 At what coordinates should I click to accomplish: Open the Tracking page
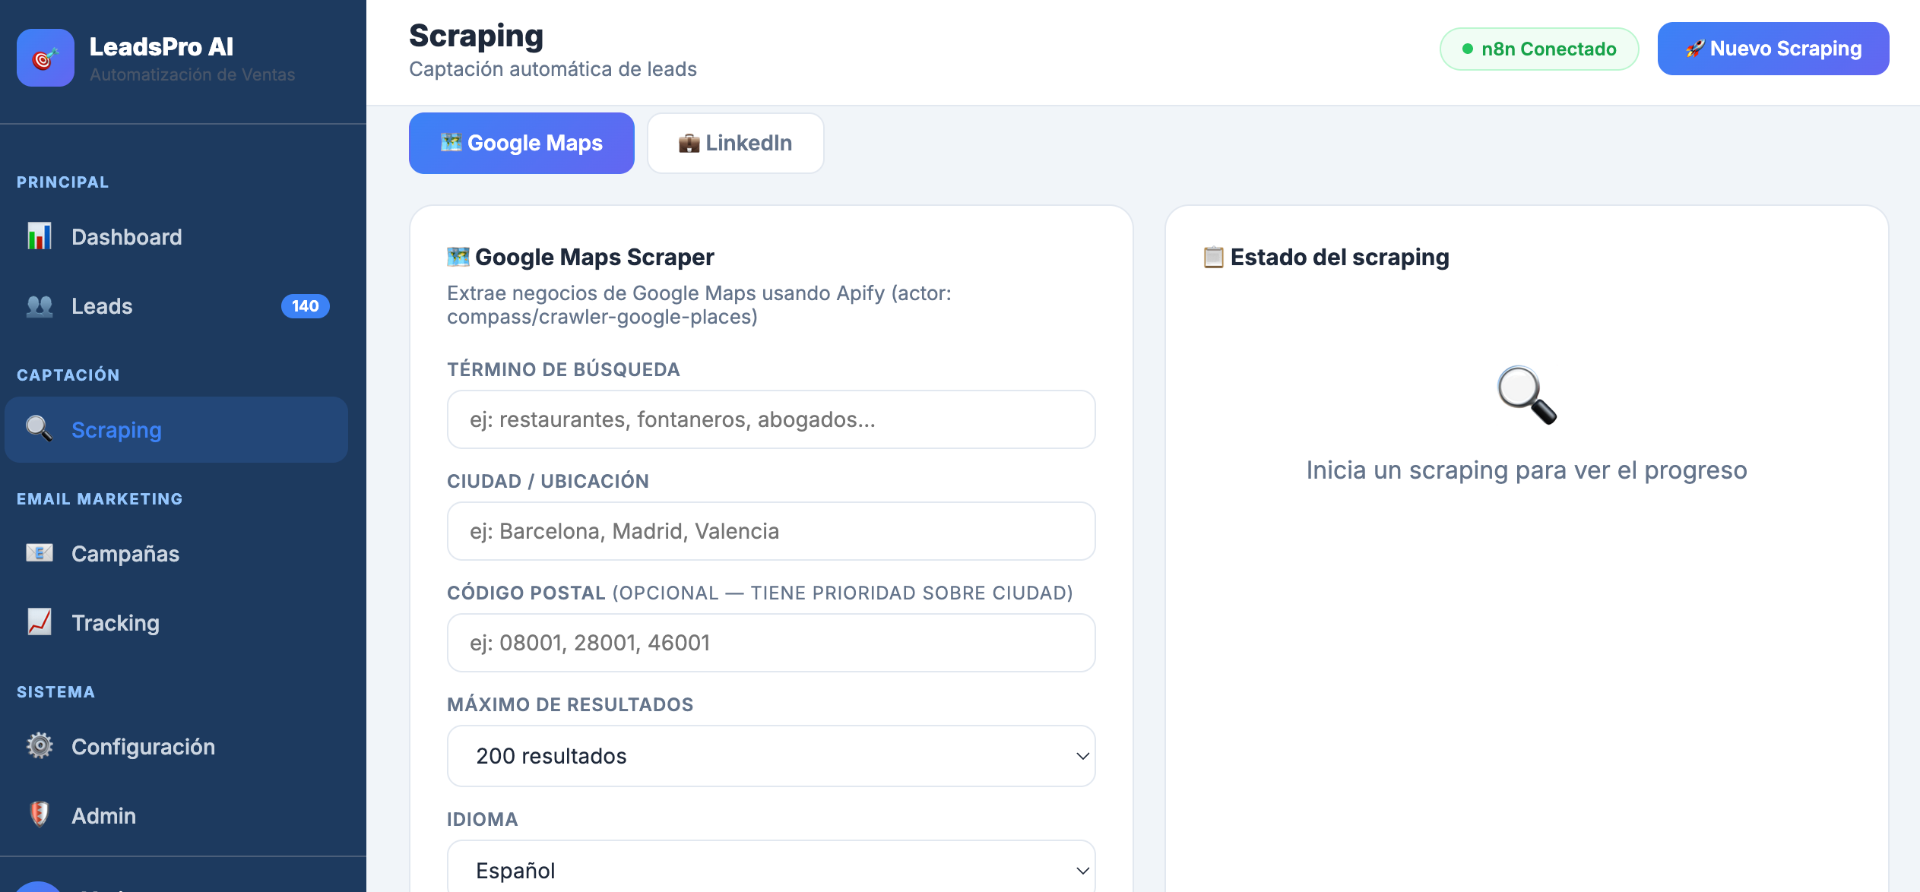[177, 622]
